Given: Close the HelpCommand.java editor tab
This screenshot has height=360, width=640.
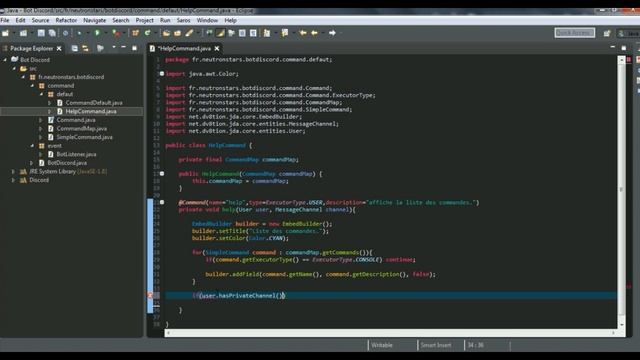Looking at the screenshot, I should (217, 48).
